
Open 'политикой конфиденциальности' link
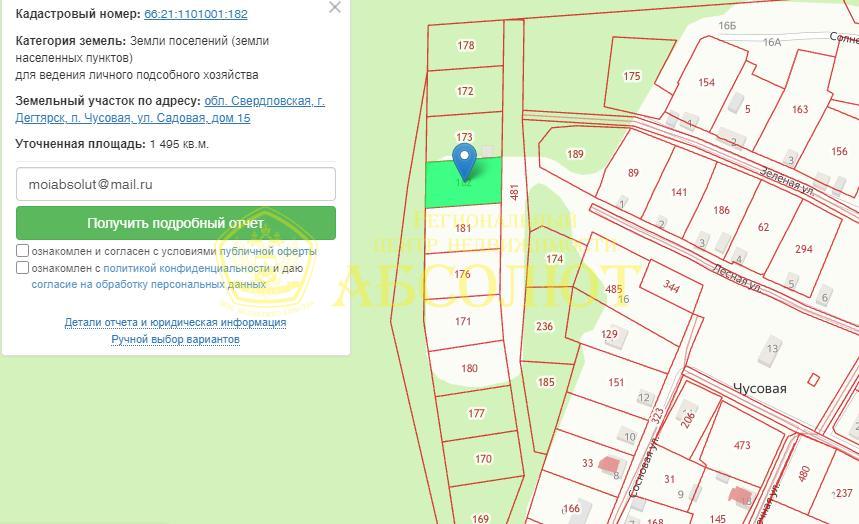coord(186,268)
